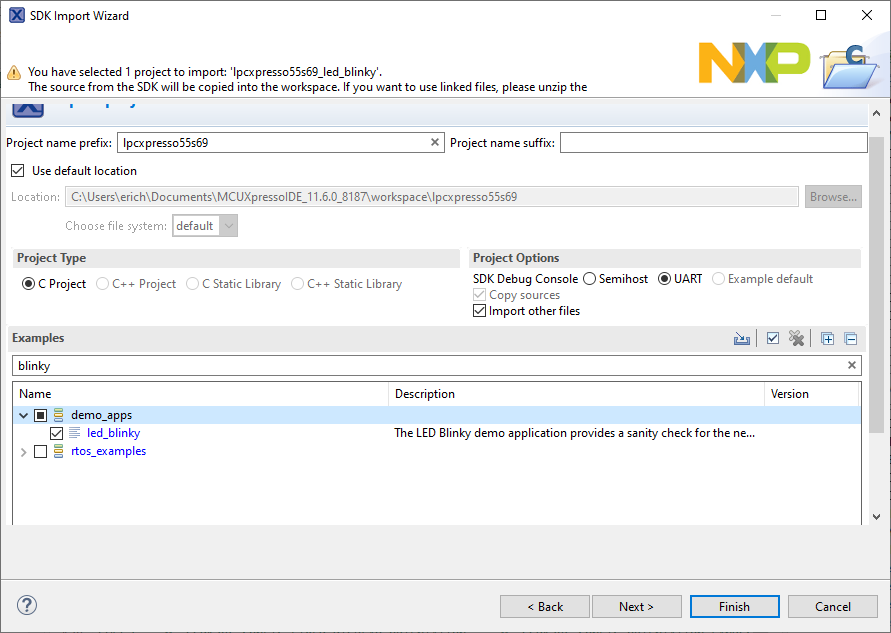The height and width of the screenshot is (633, 891).
Task: Uncheck the led_blinky example
Action: click(x=57, y=433)
